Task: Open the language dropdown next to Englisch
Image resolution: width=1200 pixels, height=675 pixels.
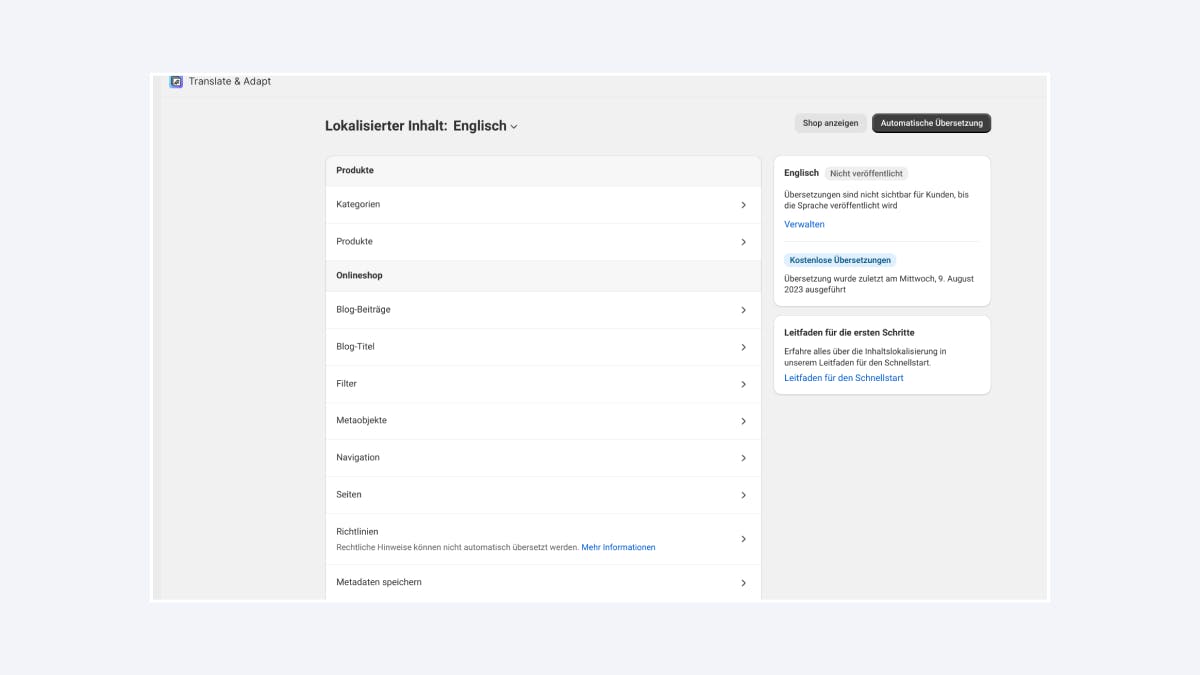Action: (514, 127)
